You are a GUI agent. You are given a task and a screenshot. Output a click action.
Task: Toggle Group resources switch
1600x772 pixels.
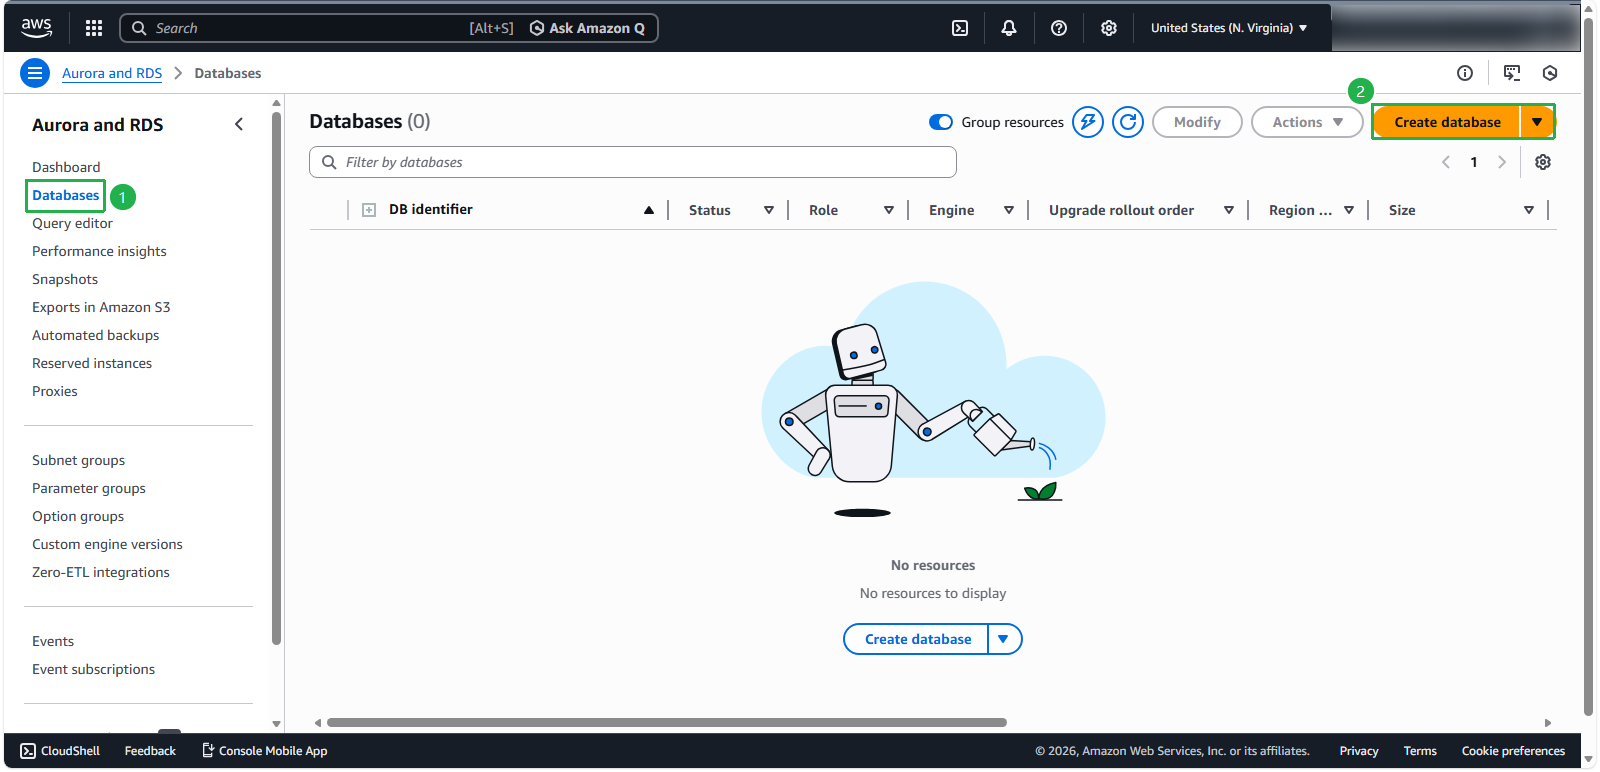pyautogui.click(x=941, y=122)
